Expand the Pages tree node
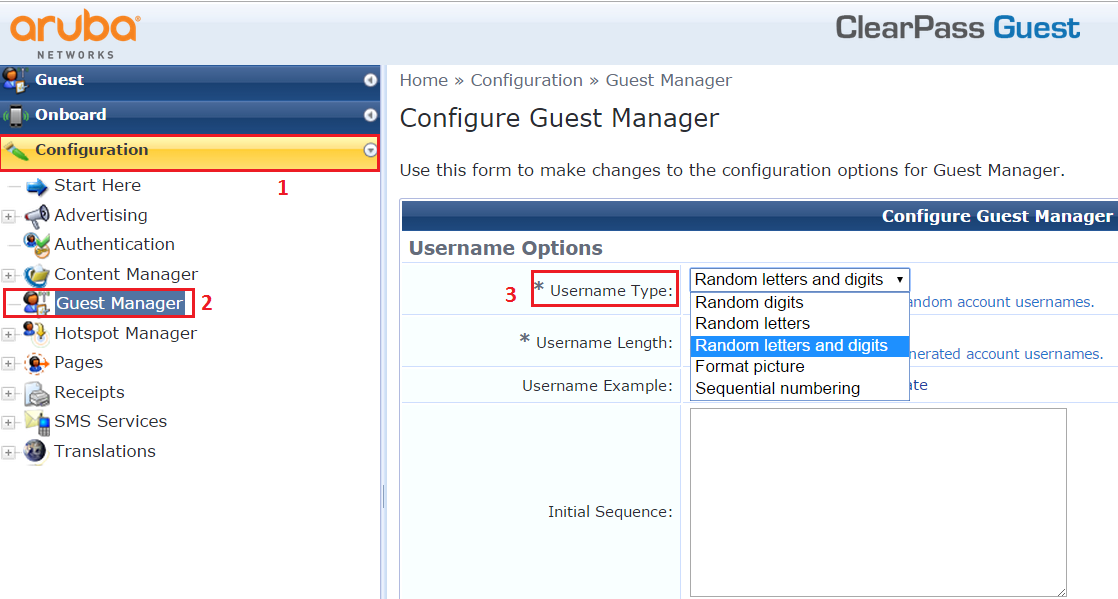The height and width of the screenshot is (599, 1118). [x=9, y=364]
